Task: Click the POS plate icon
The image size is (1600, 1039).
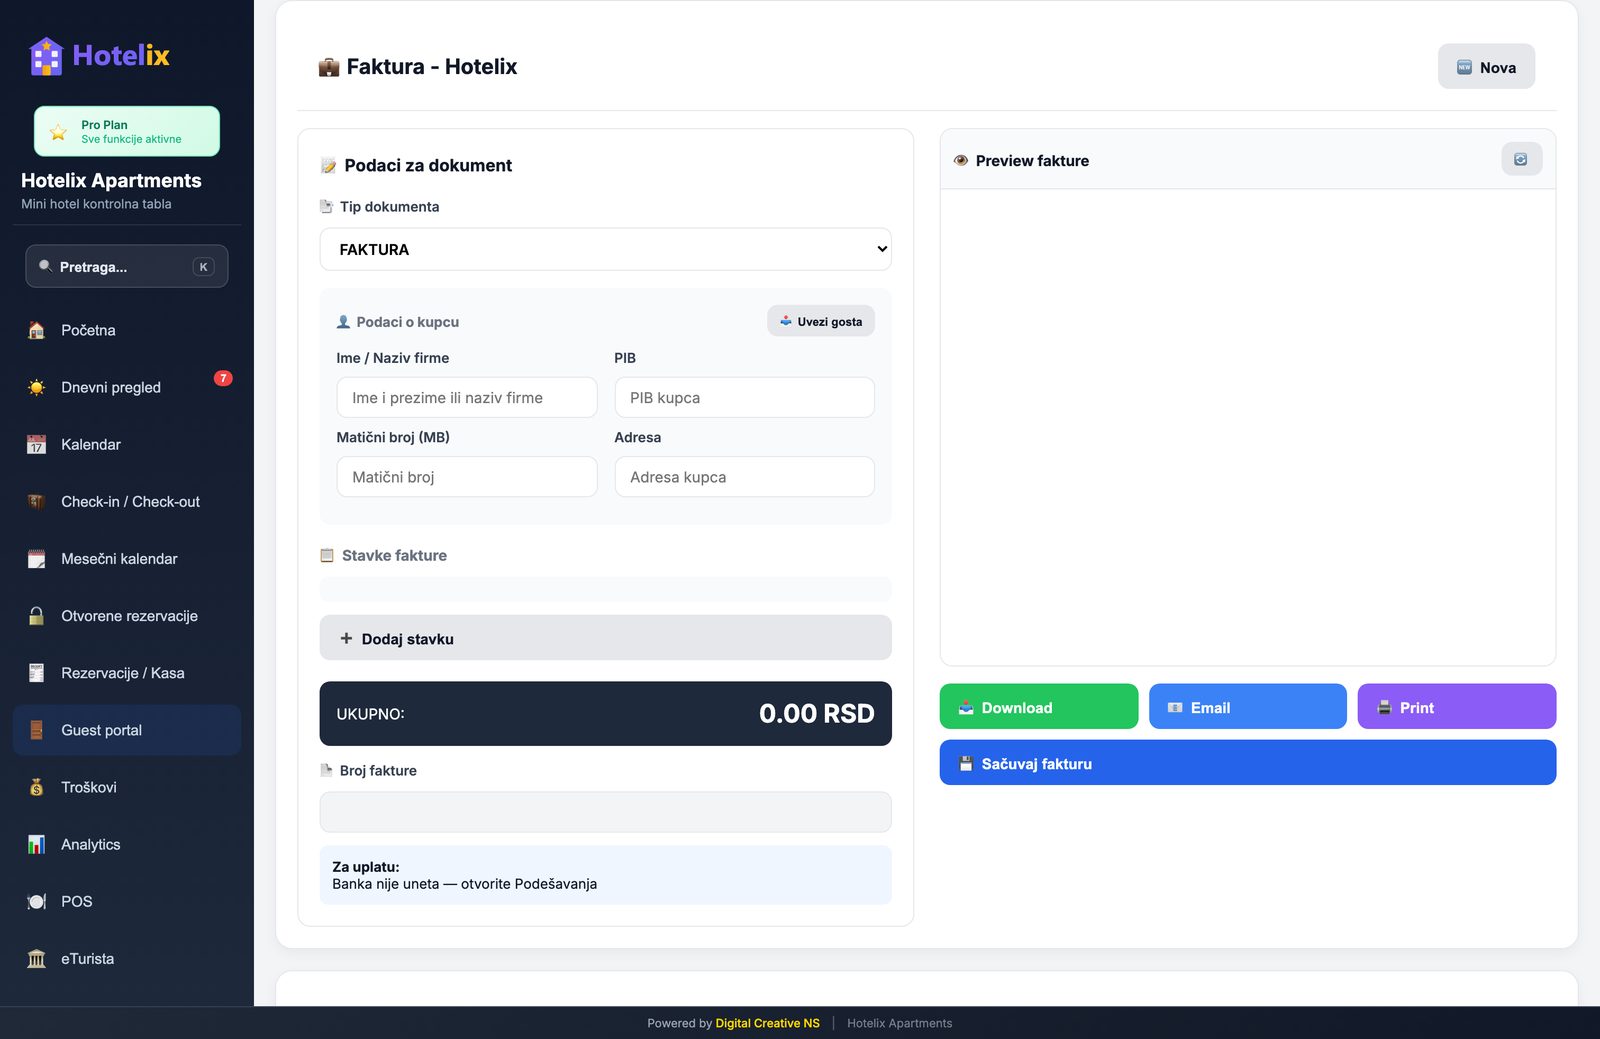Action: coord(37,901)
